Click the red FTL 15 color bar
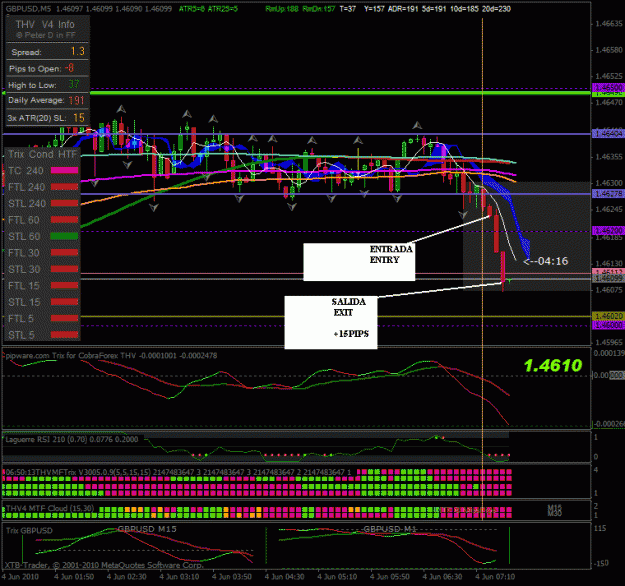Viewport: 625px width, 586px height. (64, 285)
